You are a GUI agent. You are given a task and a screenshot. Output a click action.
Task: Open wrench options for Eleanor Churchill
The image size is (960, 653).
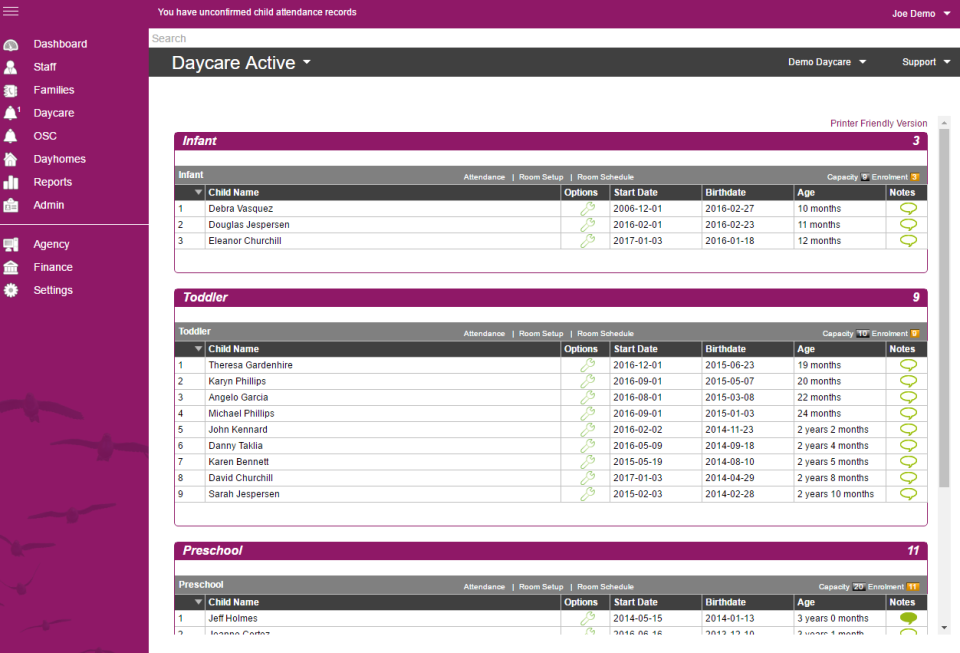587,241
